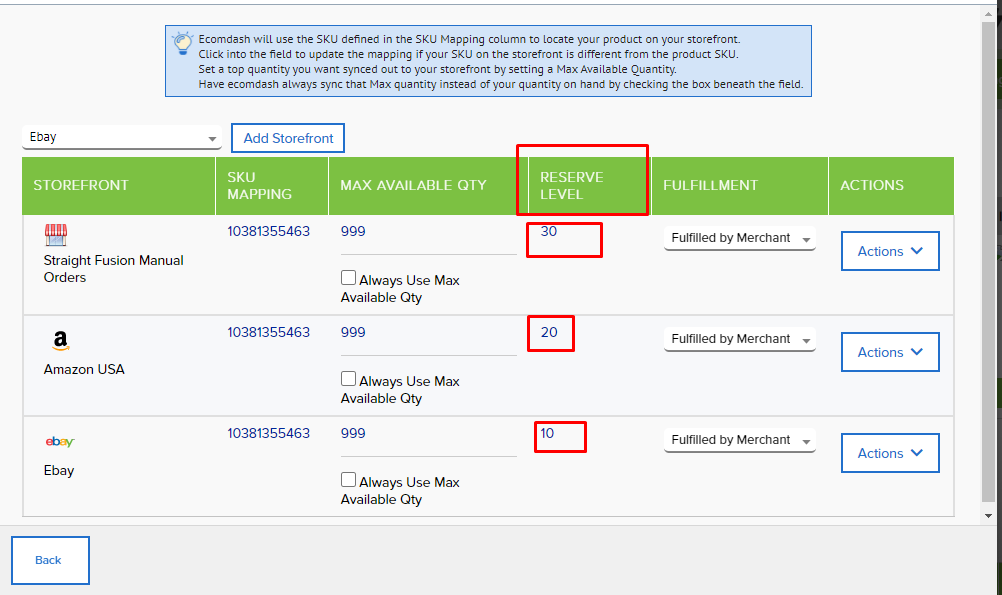Change fulfillment dropdown for Amazon USA

[x=740, y=339]
